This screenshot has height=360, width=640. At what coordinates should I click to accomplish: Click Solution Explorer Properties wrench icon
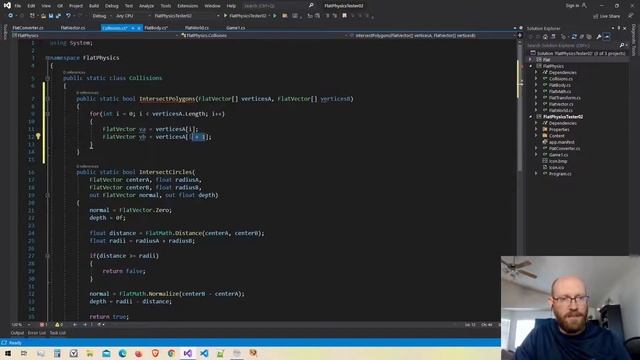click(x=599, y=37)
